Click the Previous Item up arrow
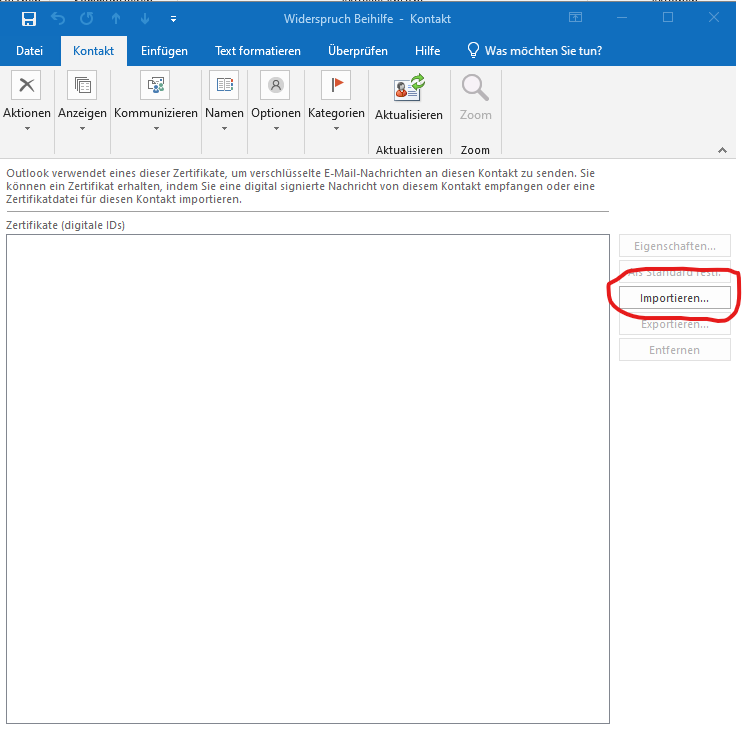 click(x=116, y=19)
